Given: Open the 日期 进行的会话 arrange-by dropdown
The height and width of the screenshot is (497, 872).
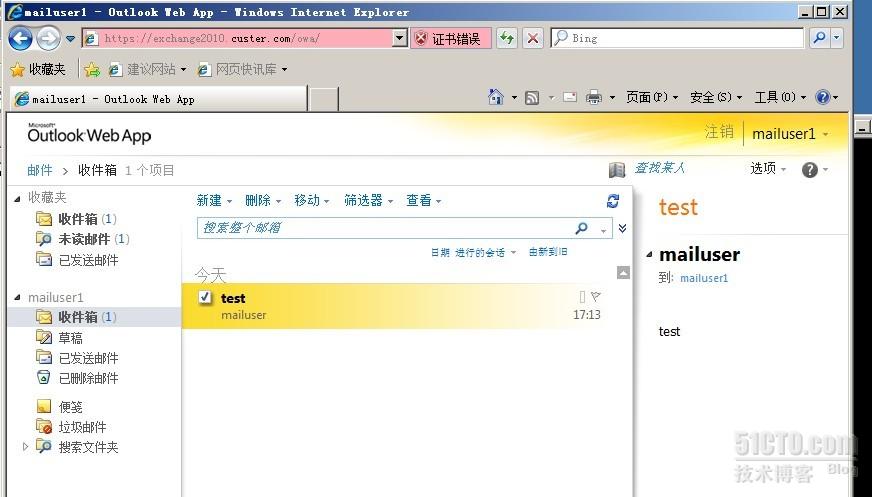Looking at the screenshot, I should point(473,252).
